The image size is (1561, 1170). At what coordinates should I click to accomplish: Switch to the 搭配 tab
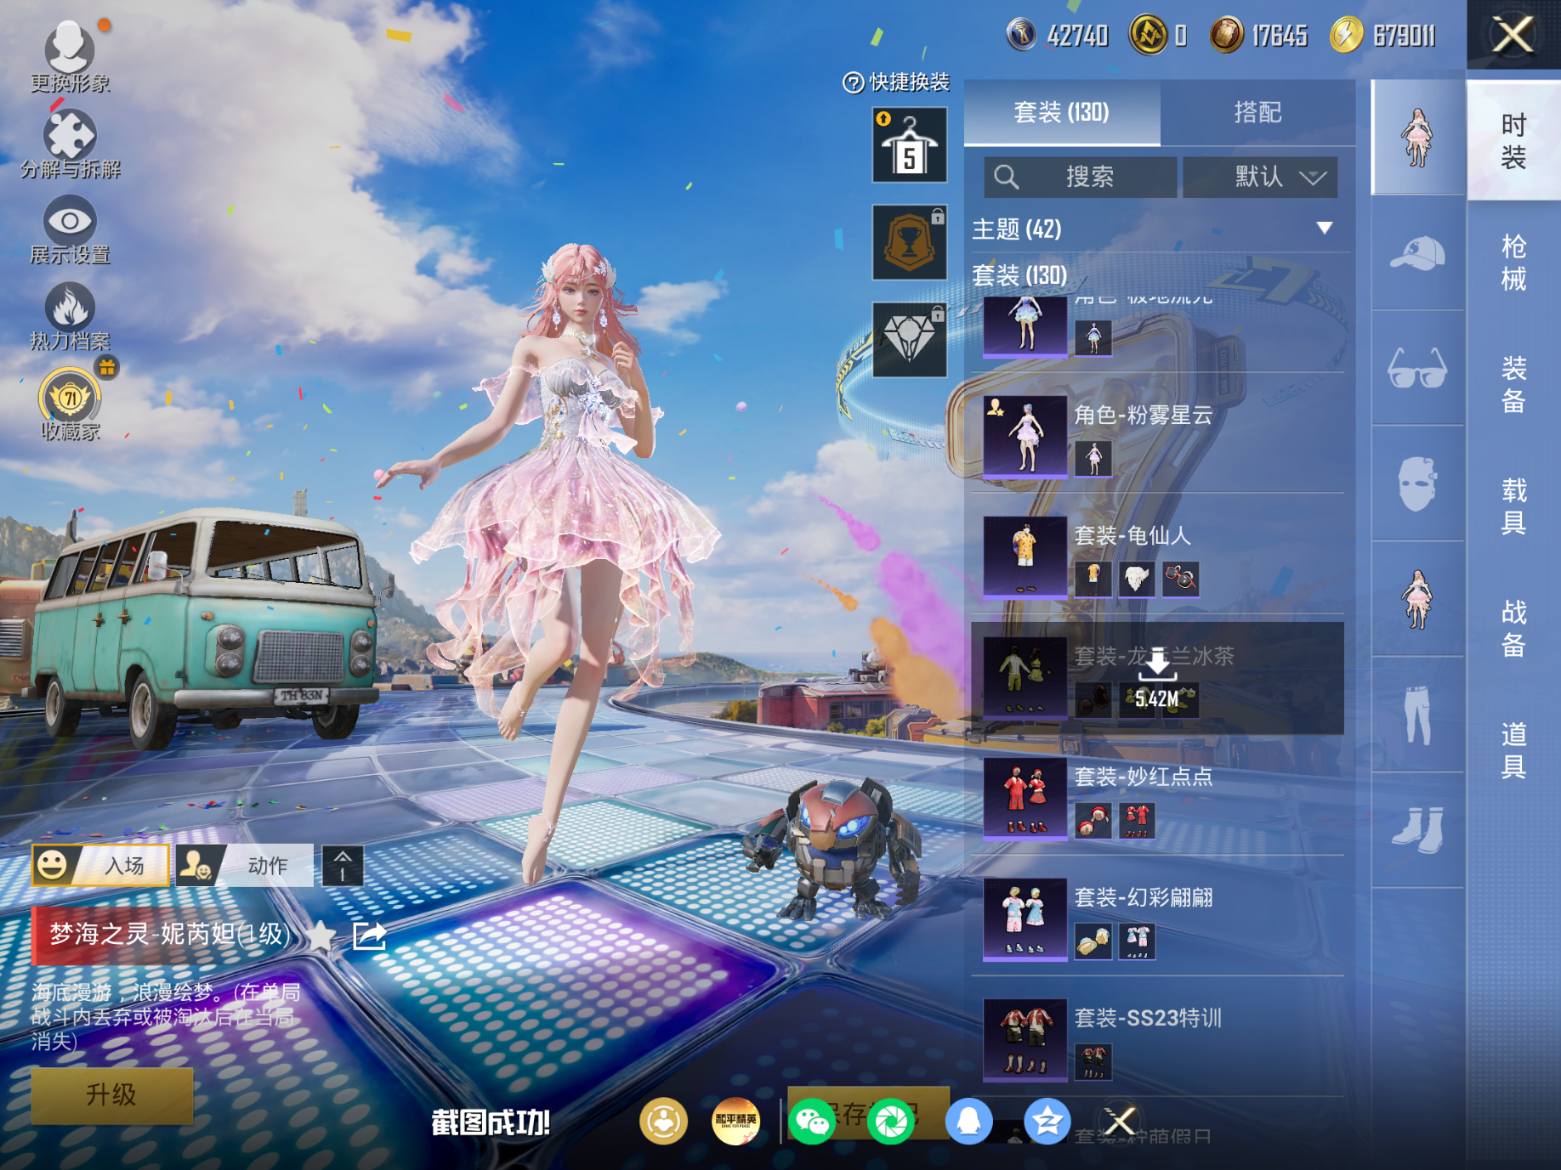click(x=1257, y=113)
